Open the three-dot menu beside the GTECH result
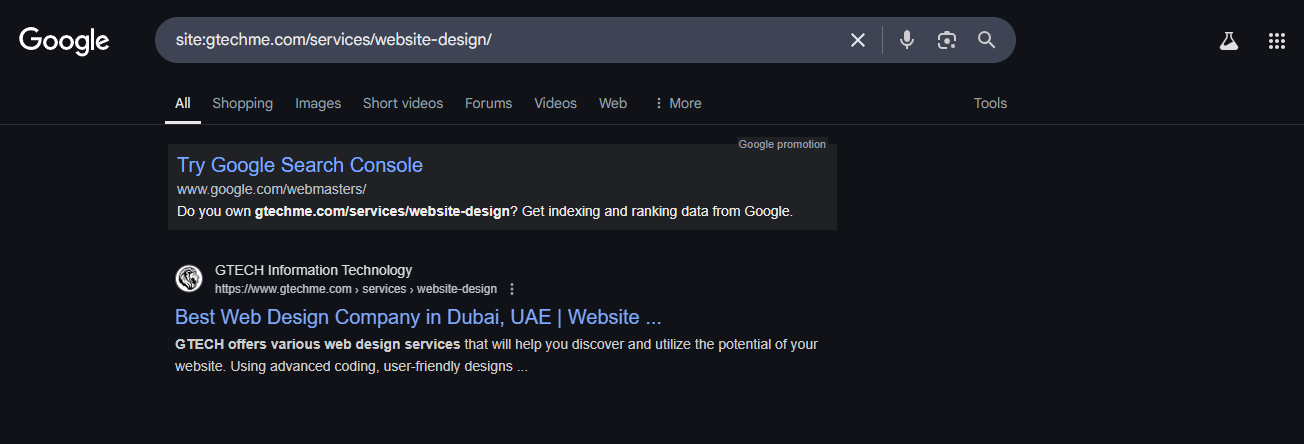1304x444 pixels. tap(512, 289)
